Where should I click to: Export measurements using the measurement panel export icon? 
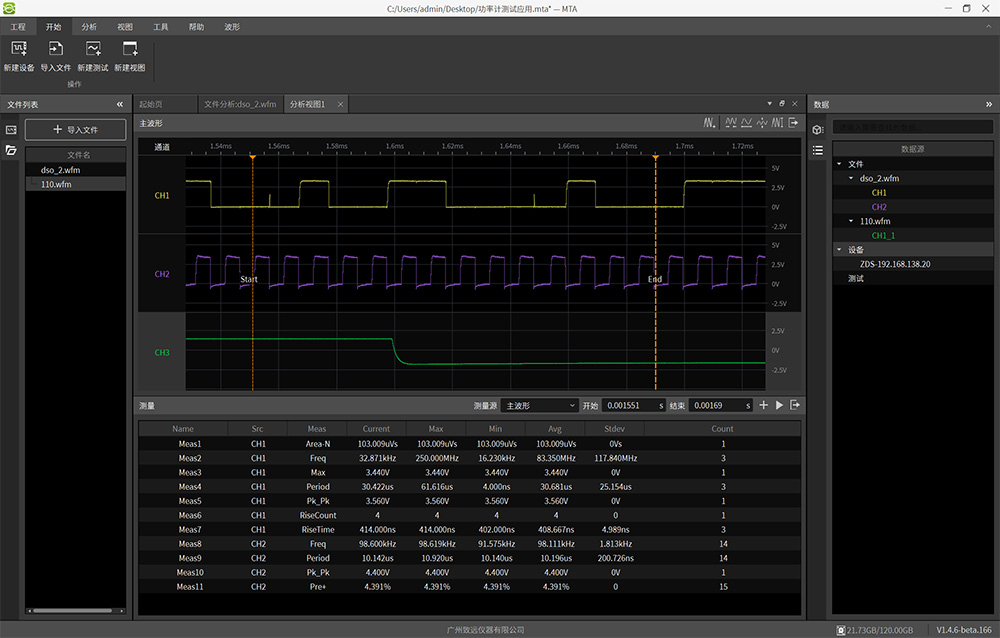pos(794,405)
